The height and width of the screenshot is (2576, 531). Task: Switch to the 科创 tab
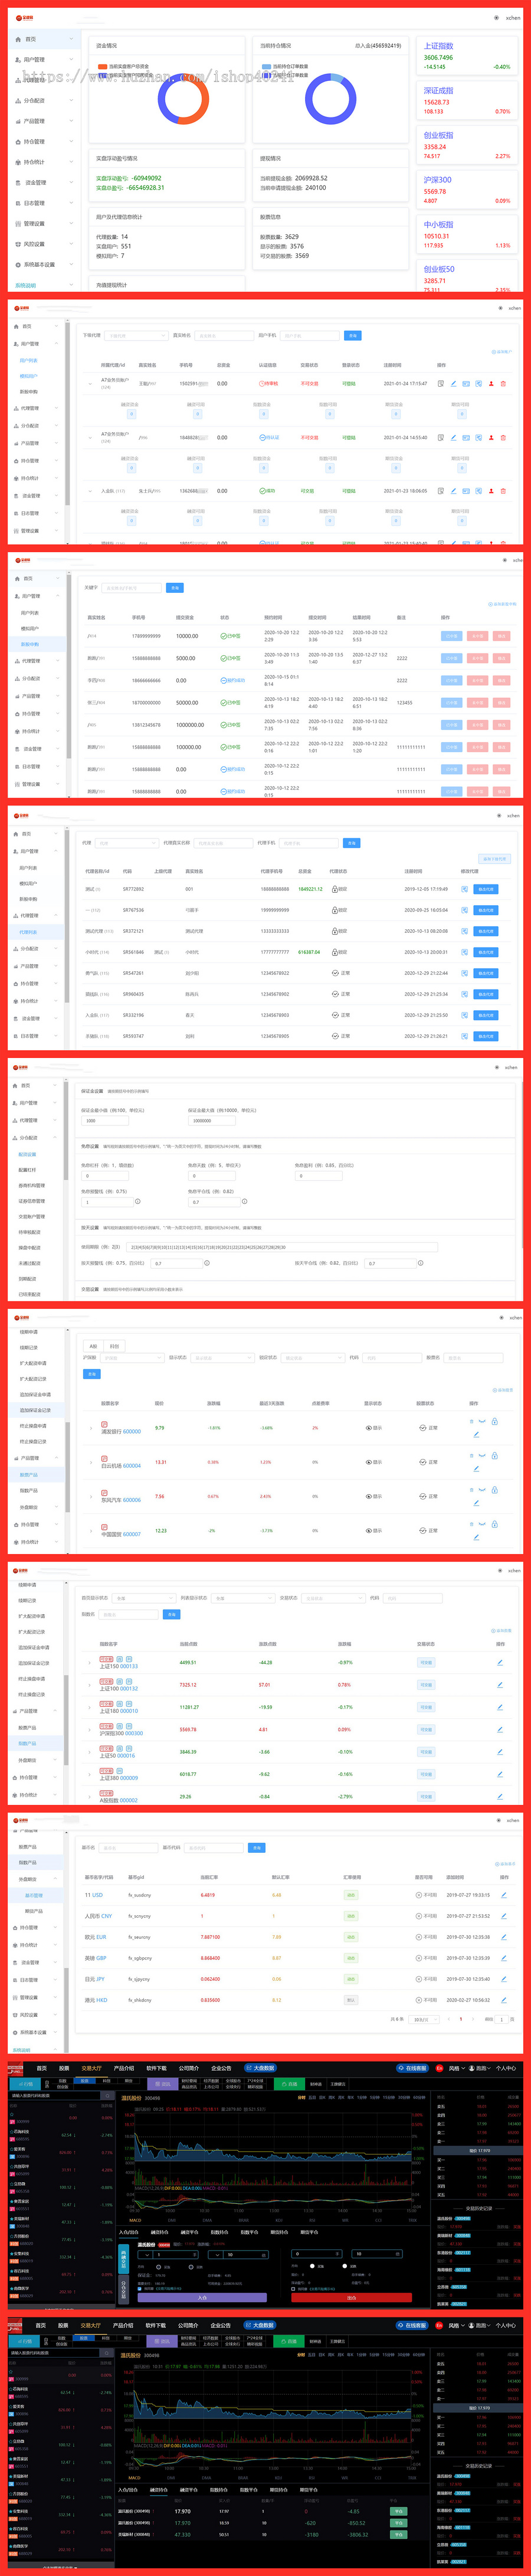[x=114, y=1346]
